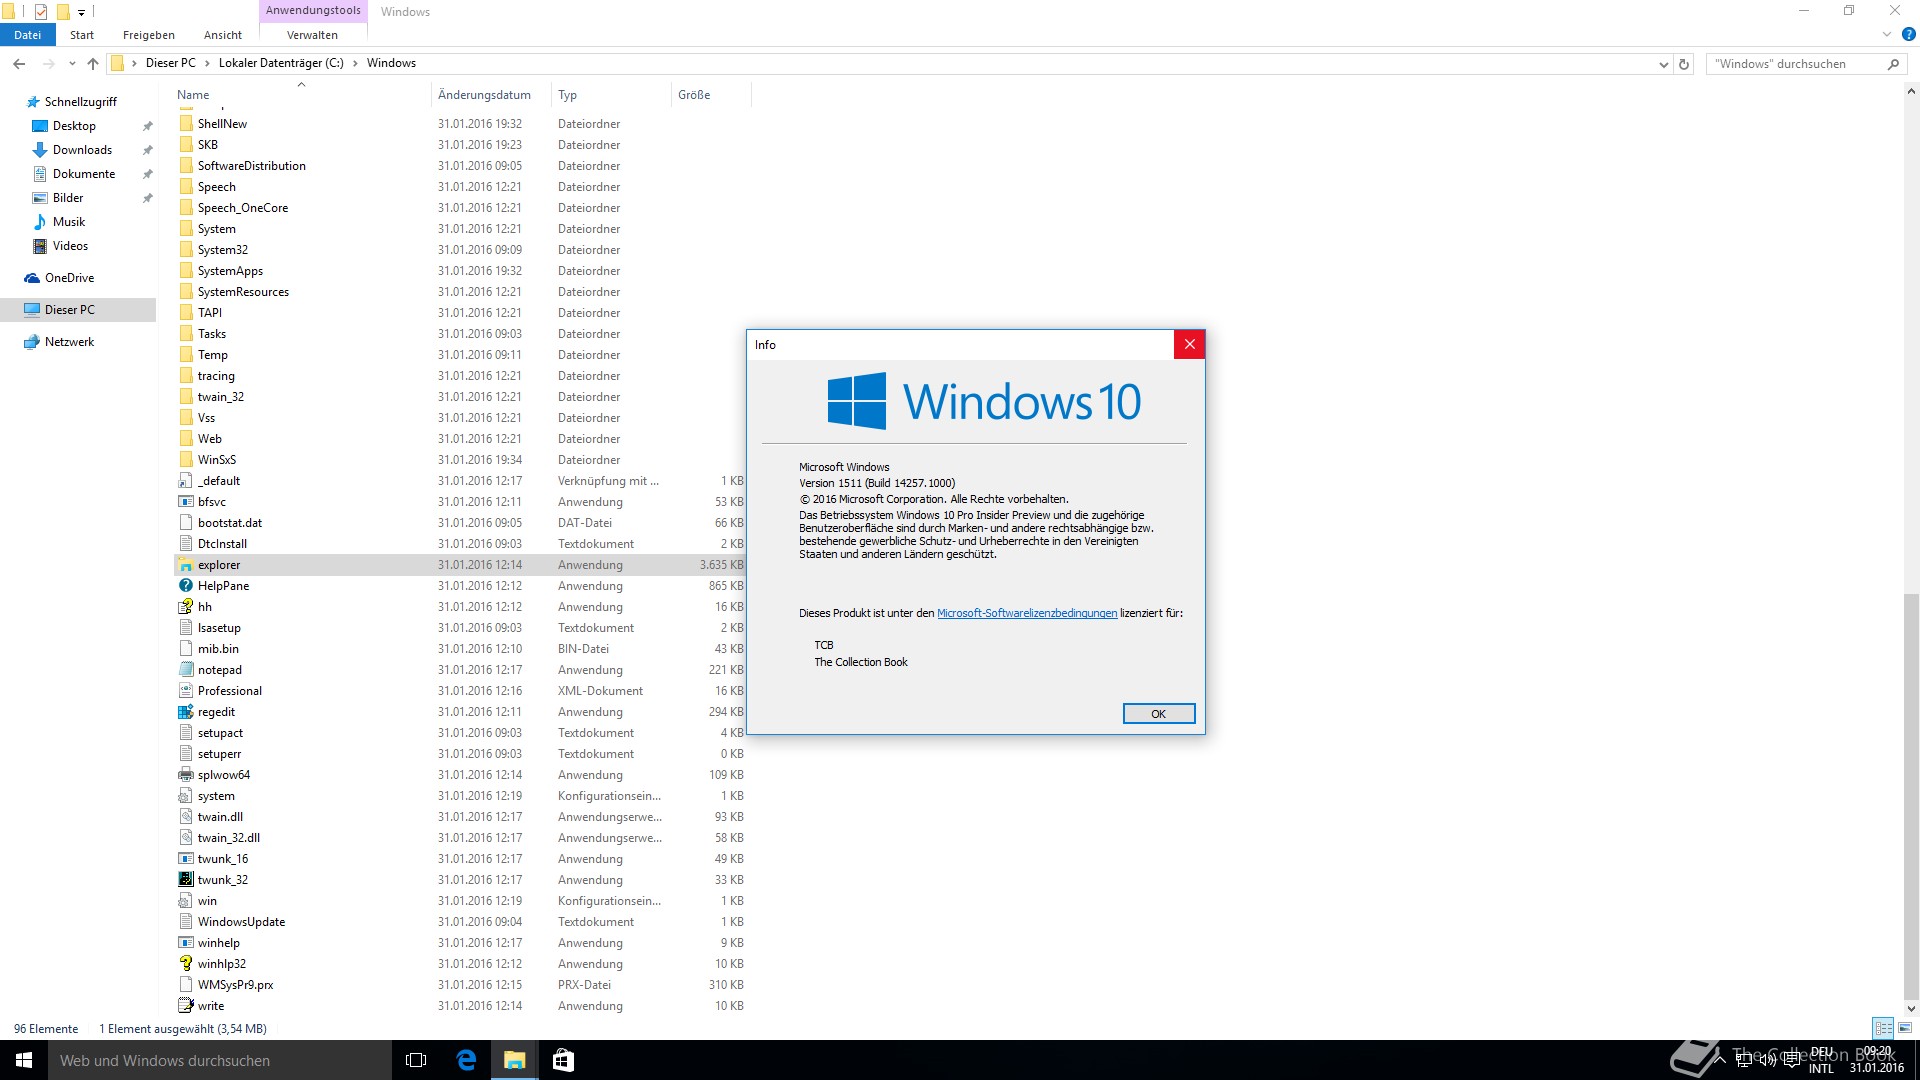This screenshot has width=1920, height=1080.
Task: Switch to the Start ribbon tab
Action: tap(82, 35)
